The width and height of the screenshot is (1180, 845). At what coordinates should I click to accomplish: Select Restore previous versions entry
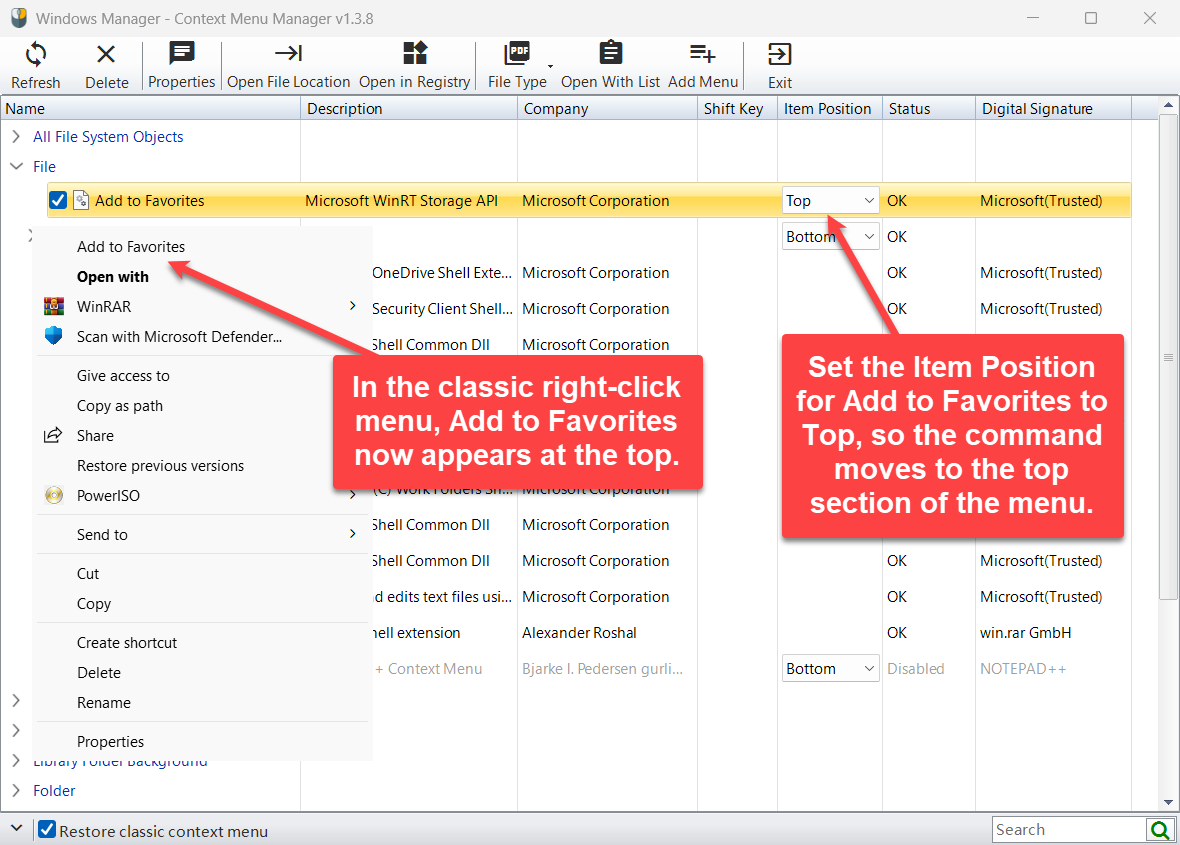click(x=160, y=466)
